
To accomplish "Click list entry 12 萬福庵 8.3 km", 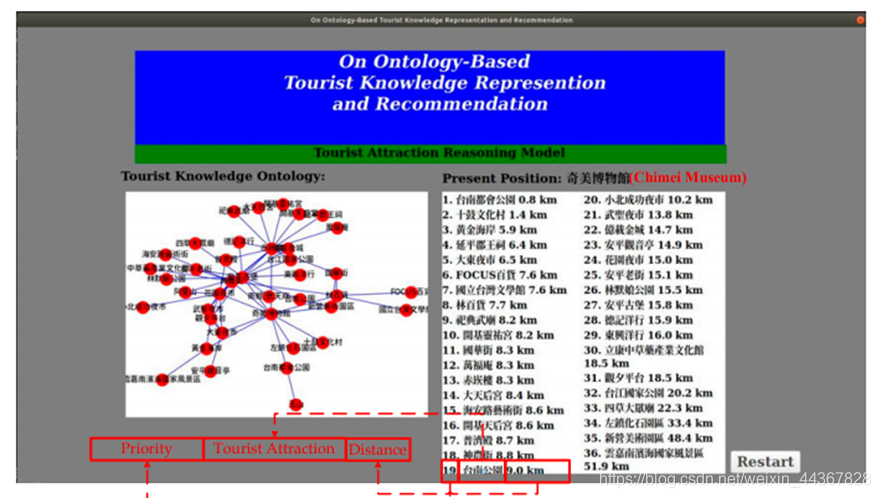I will (x=488, y=365).
